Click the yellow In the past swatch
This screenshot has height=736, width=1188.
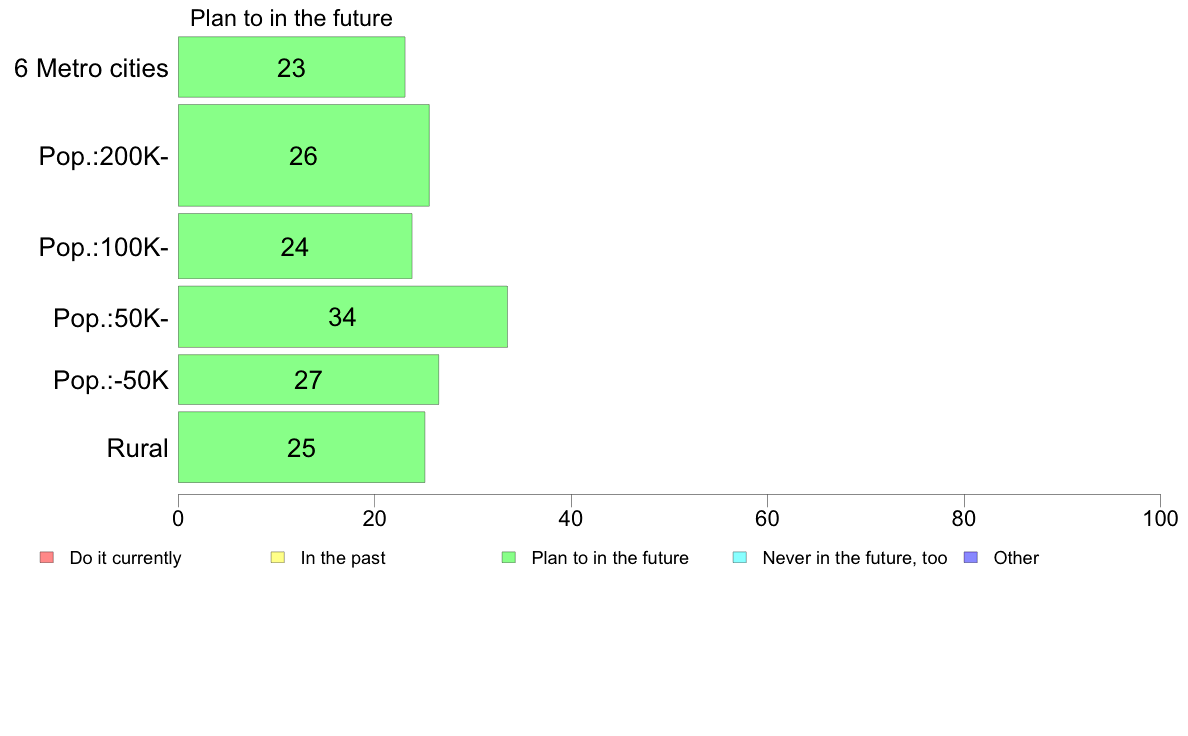click(x=278, y=558)
